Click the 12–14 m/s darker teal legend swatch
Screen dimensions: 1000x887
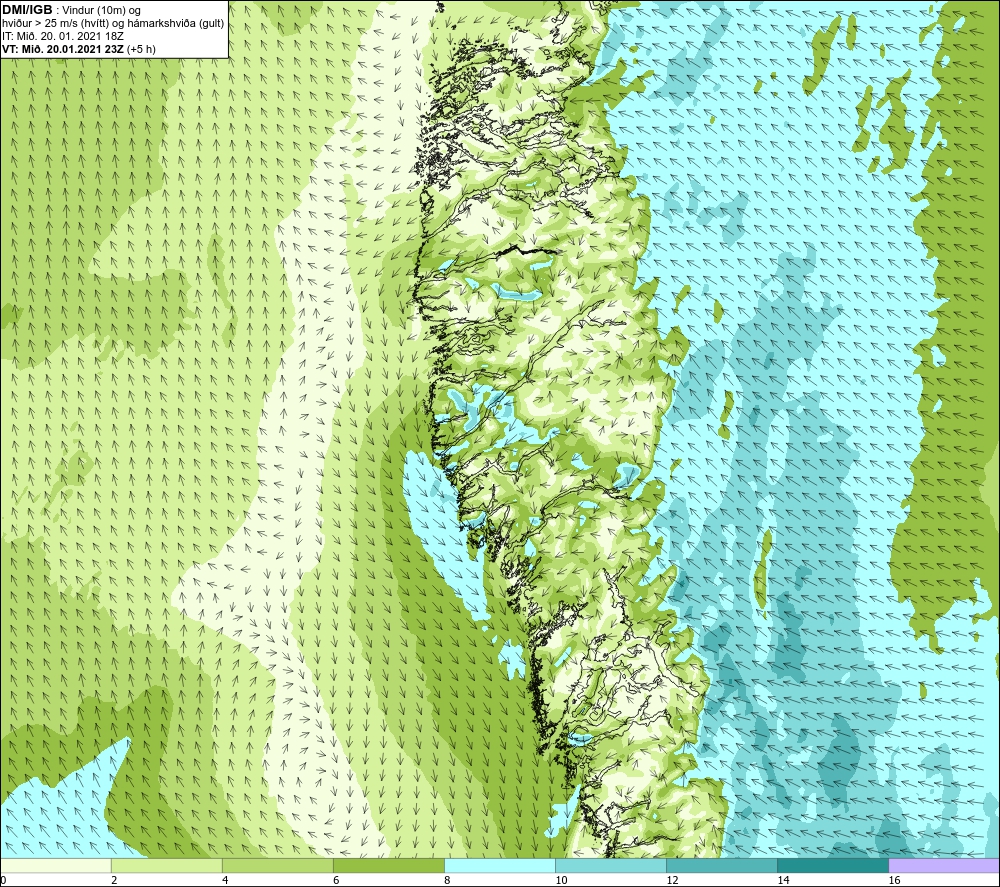pyautogui.click(x=722, y=865)
